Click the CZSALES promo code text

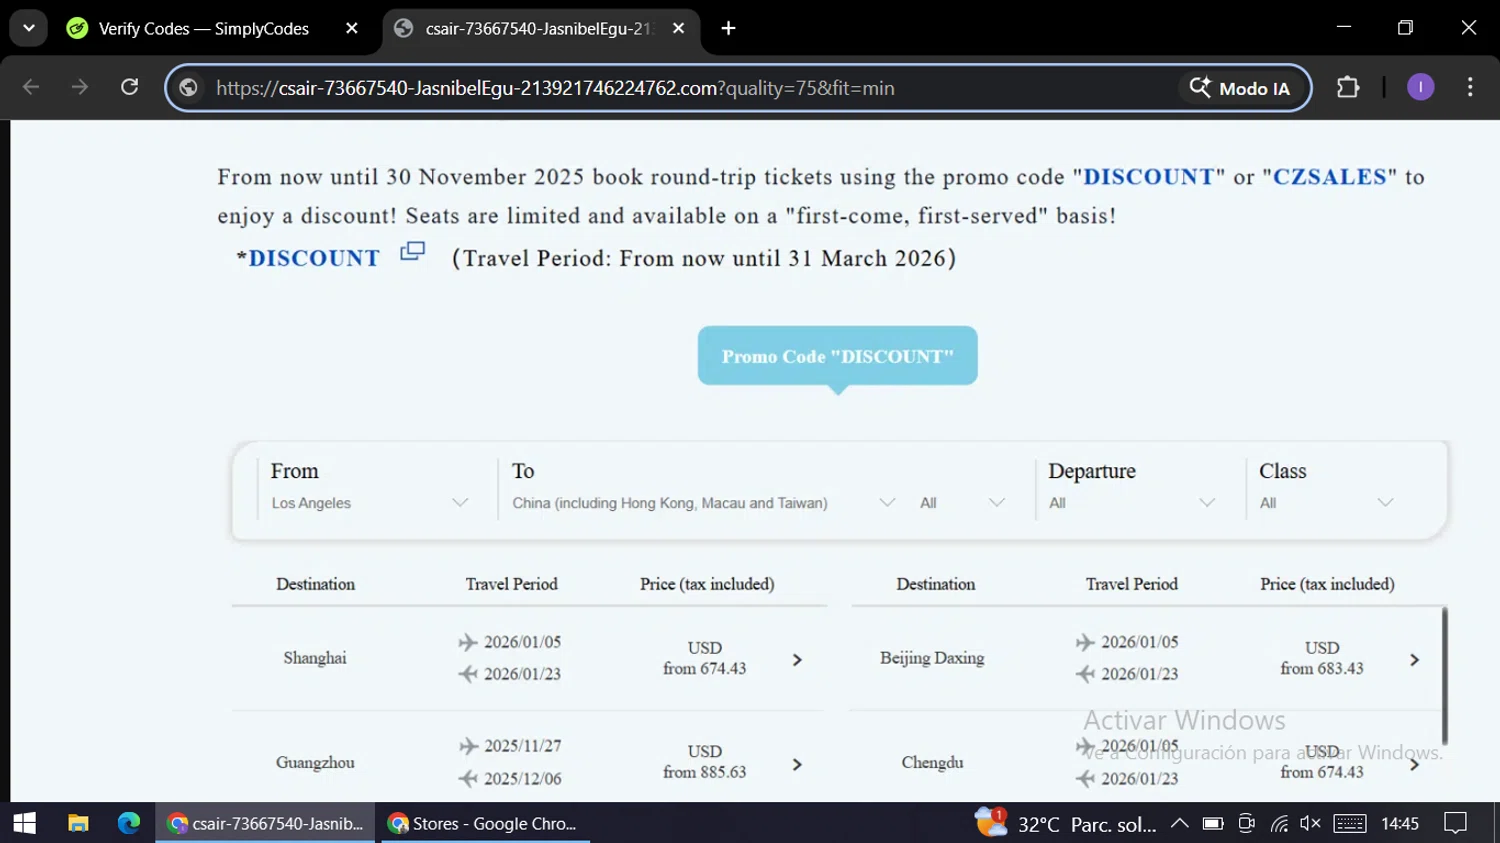1330,177
